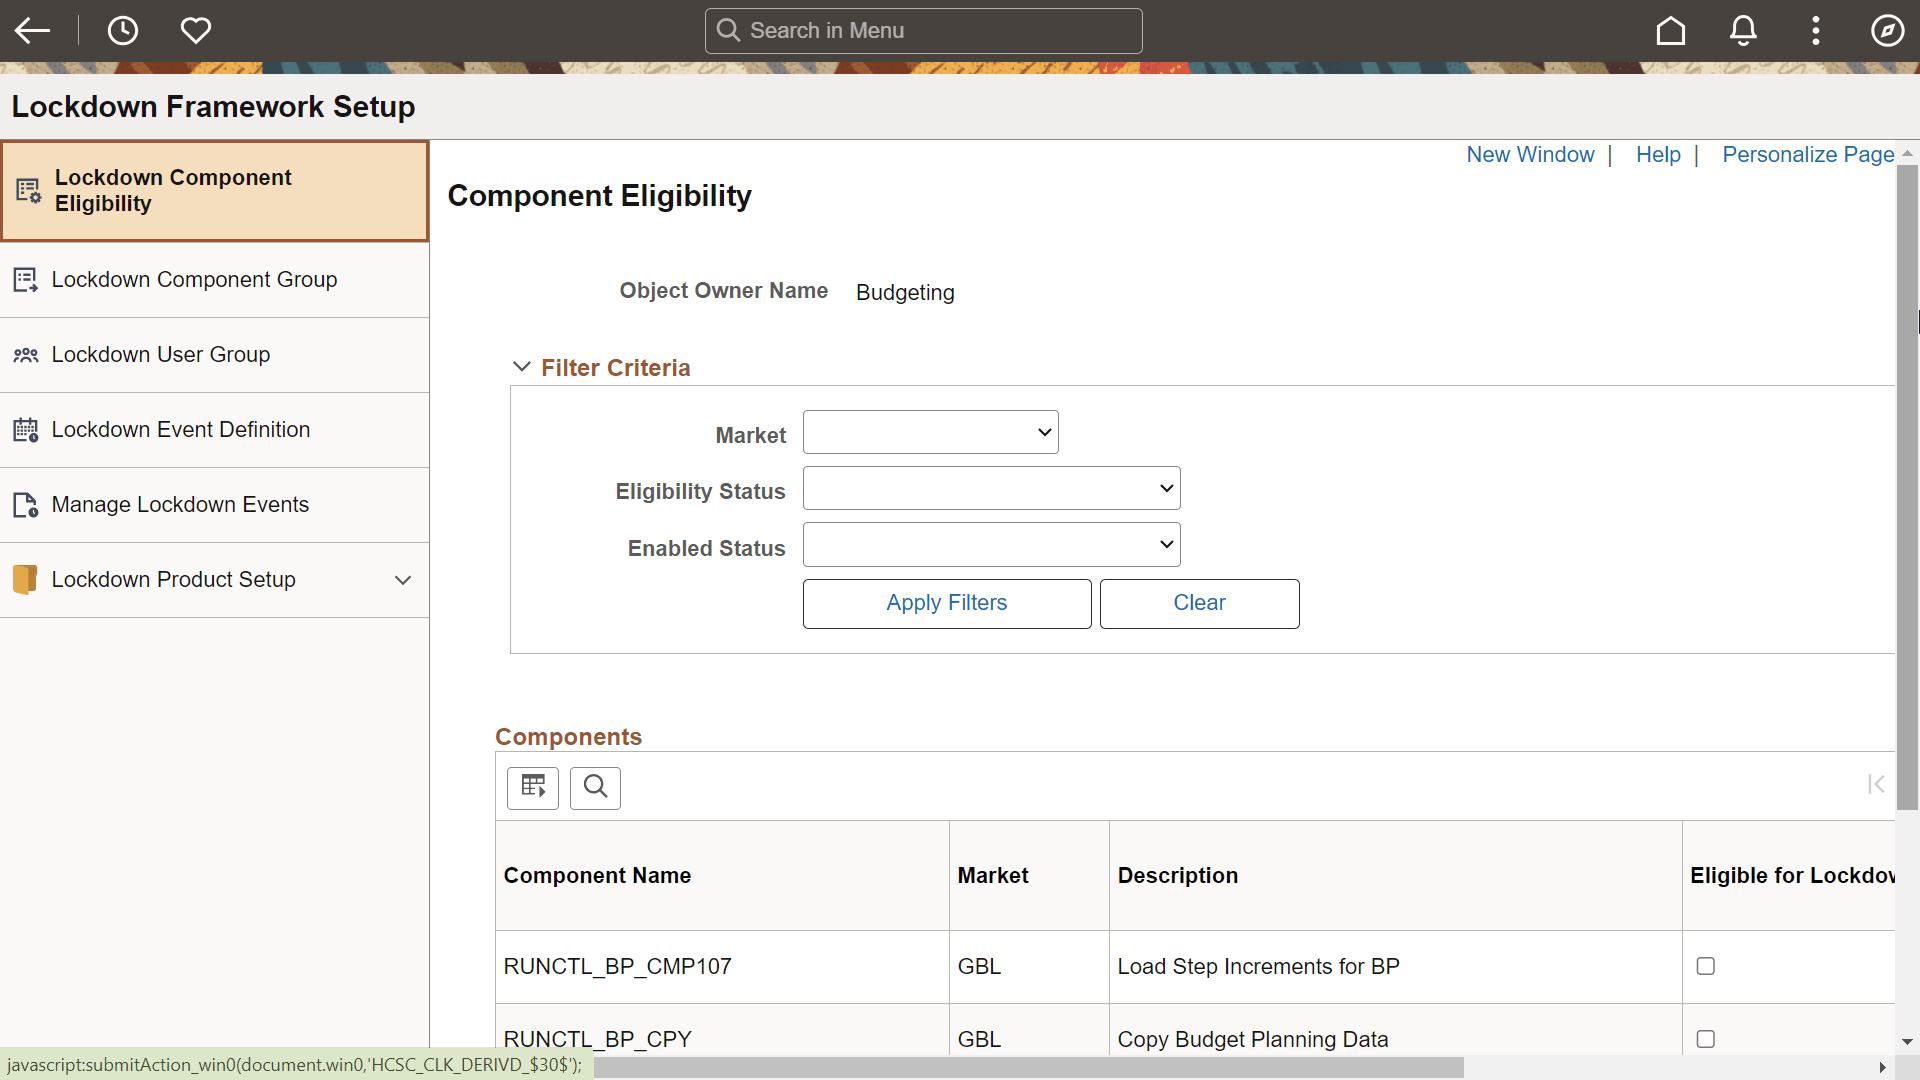1920x1080 pixels.
Task: Click the Lockdown Component Group sidebar icon
Action: [x=25, y=280]
